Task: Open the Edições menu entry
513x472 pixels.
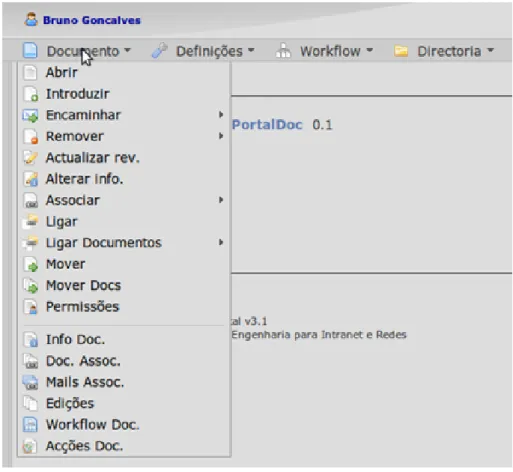Action: (x=124, y=403)
